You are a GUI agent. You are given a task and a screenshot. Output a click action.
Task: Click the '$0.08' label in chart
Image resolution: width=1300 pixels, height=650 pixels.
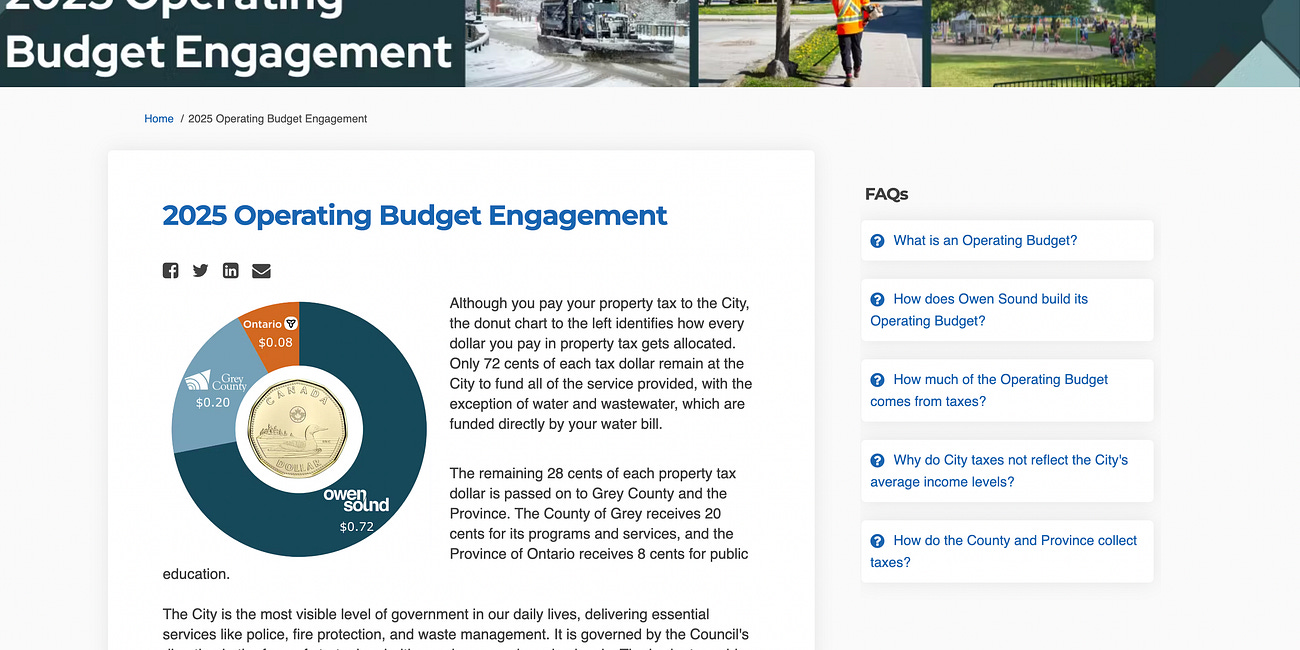pyautogui.click(x=276, y=342)
